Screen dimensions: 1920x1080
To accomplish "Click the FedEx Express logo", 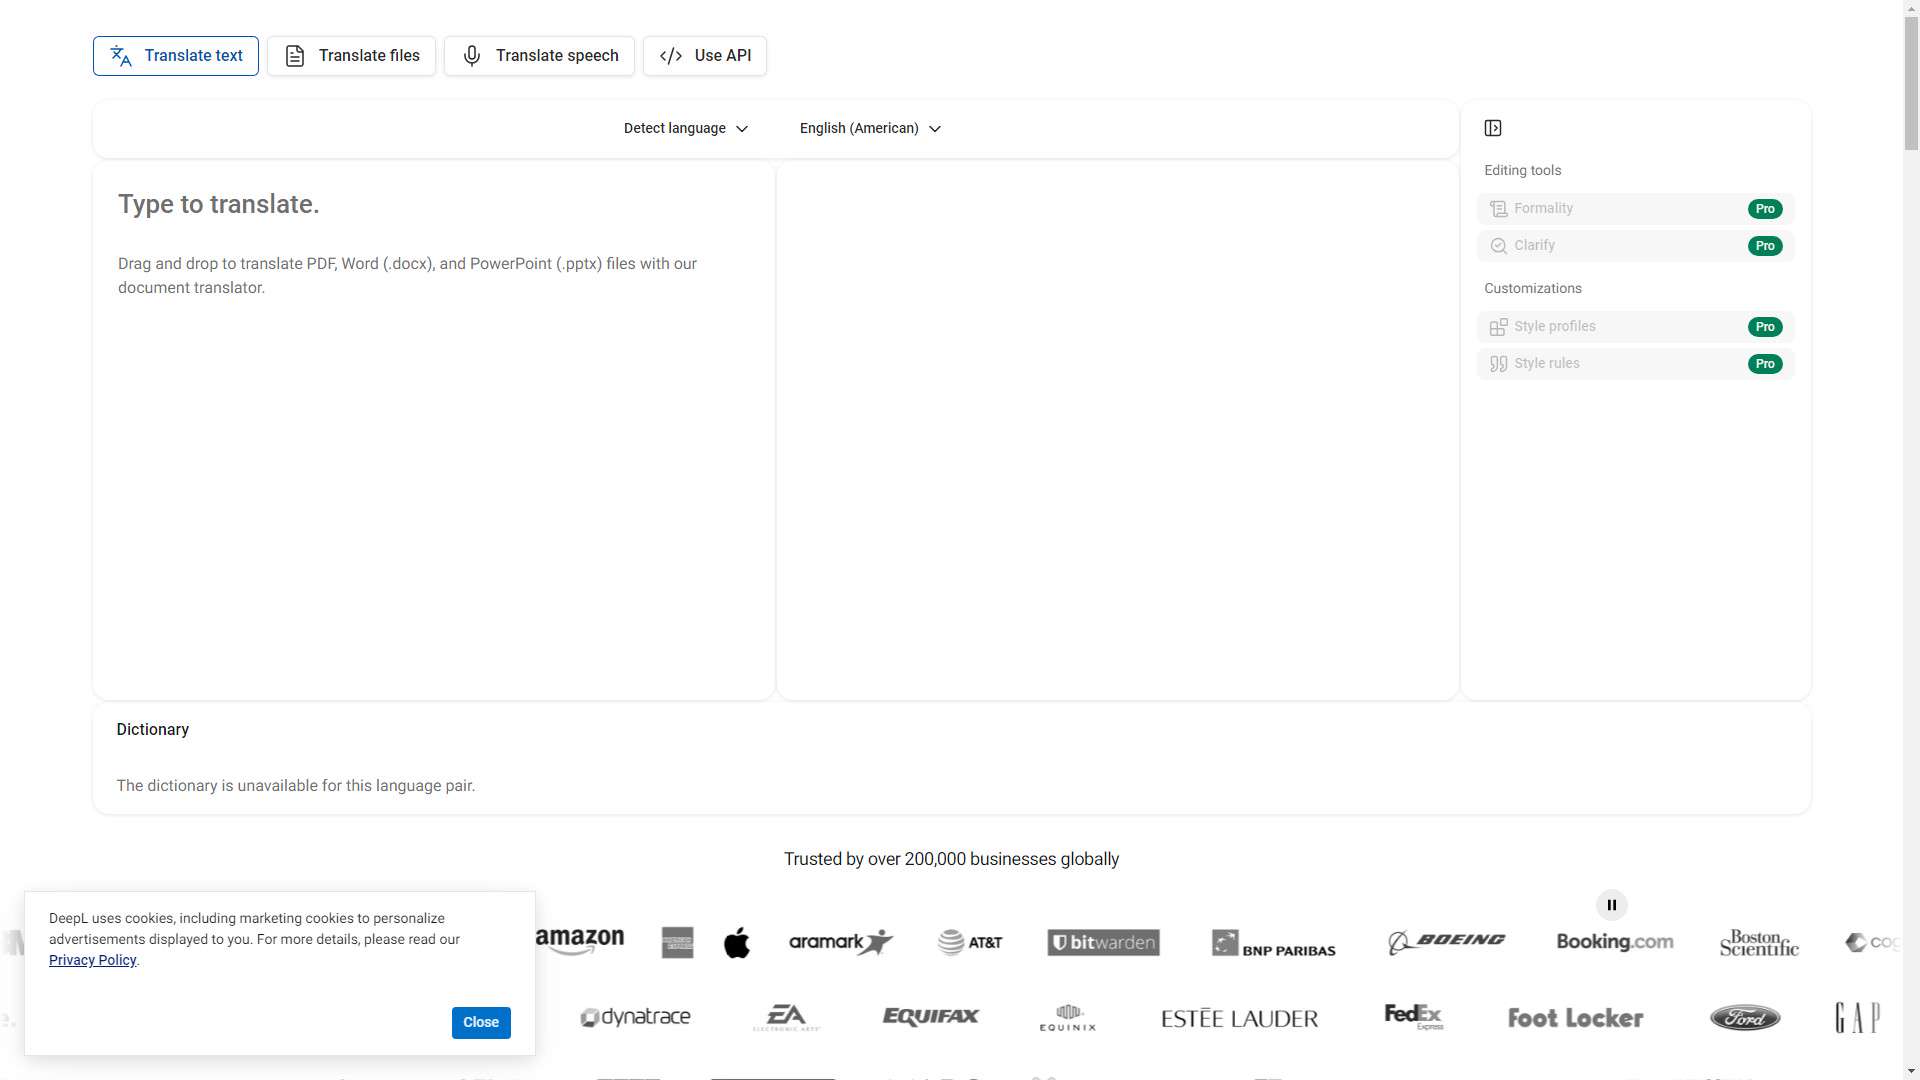I will tap(1413, 1017).
